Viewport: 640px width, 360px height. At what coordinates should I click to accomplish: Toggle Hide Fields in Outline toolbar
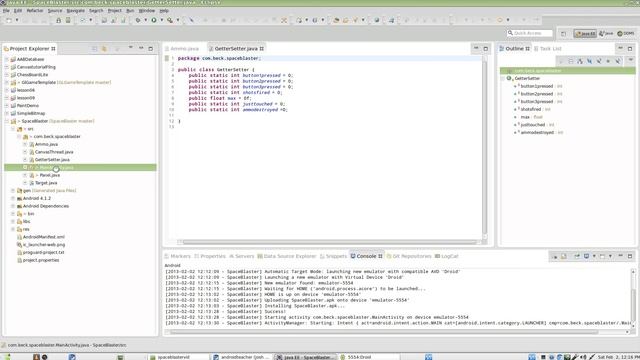click(x=589, y=61)
